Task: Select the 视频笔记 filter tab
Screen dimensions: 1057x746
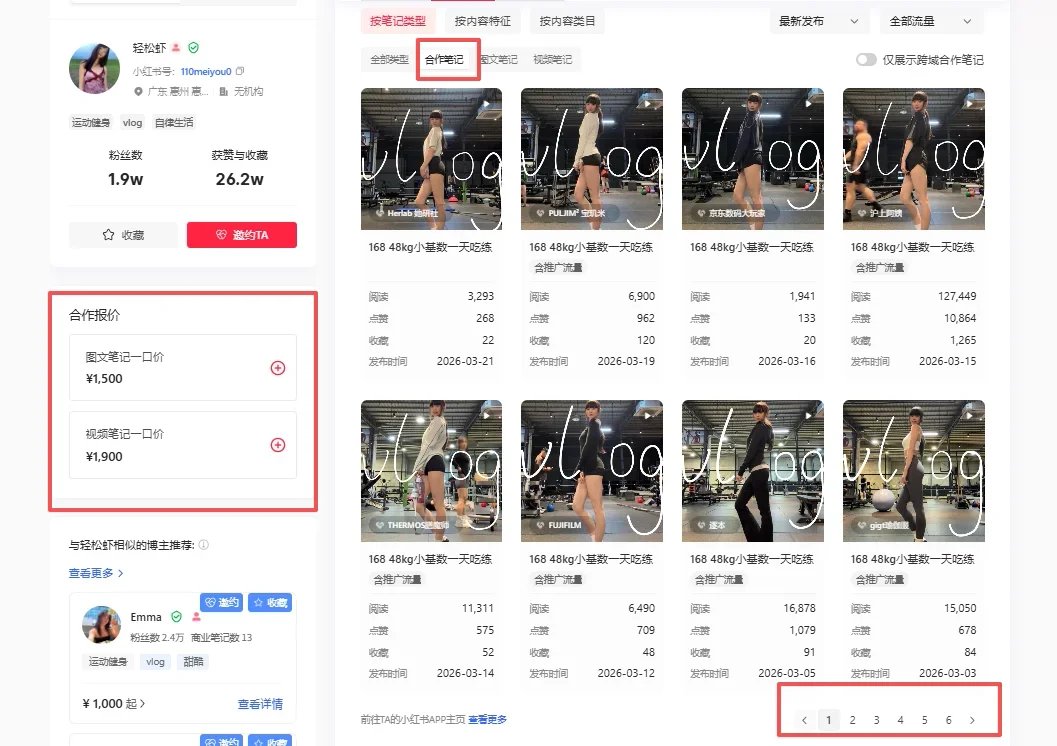Action: pyautogui.click(x=553, y=59)
